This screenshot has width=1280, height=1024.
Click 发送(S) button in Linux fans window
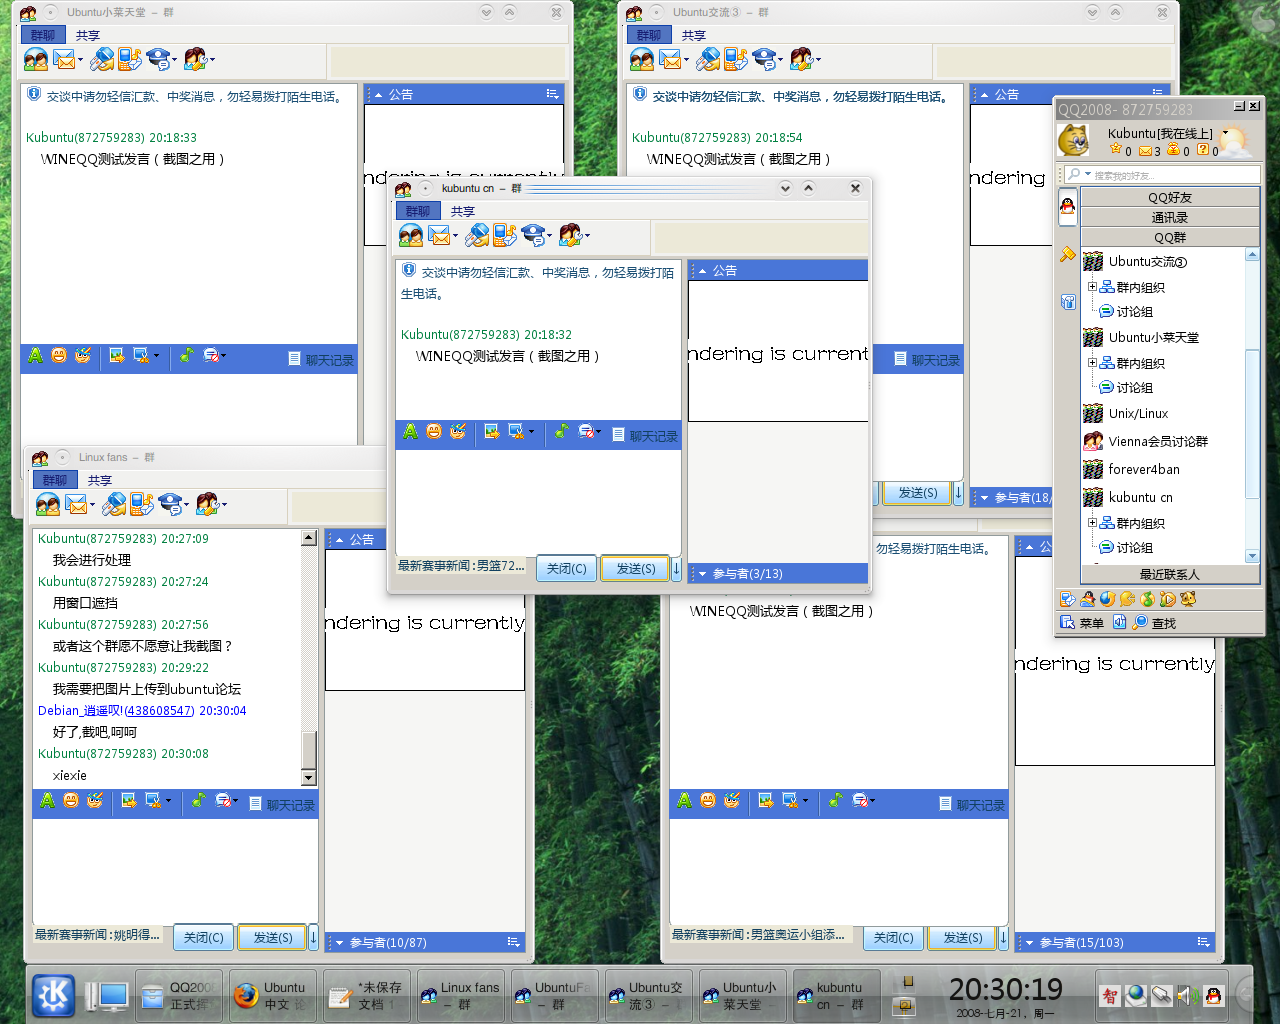272,937
